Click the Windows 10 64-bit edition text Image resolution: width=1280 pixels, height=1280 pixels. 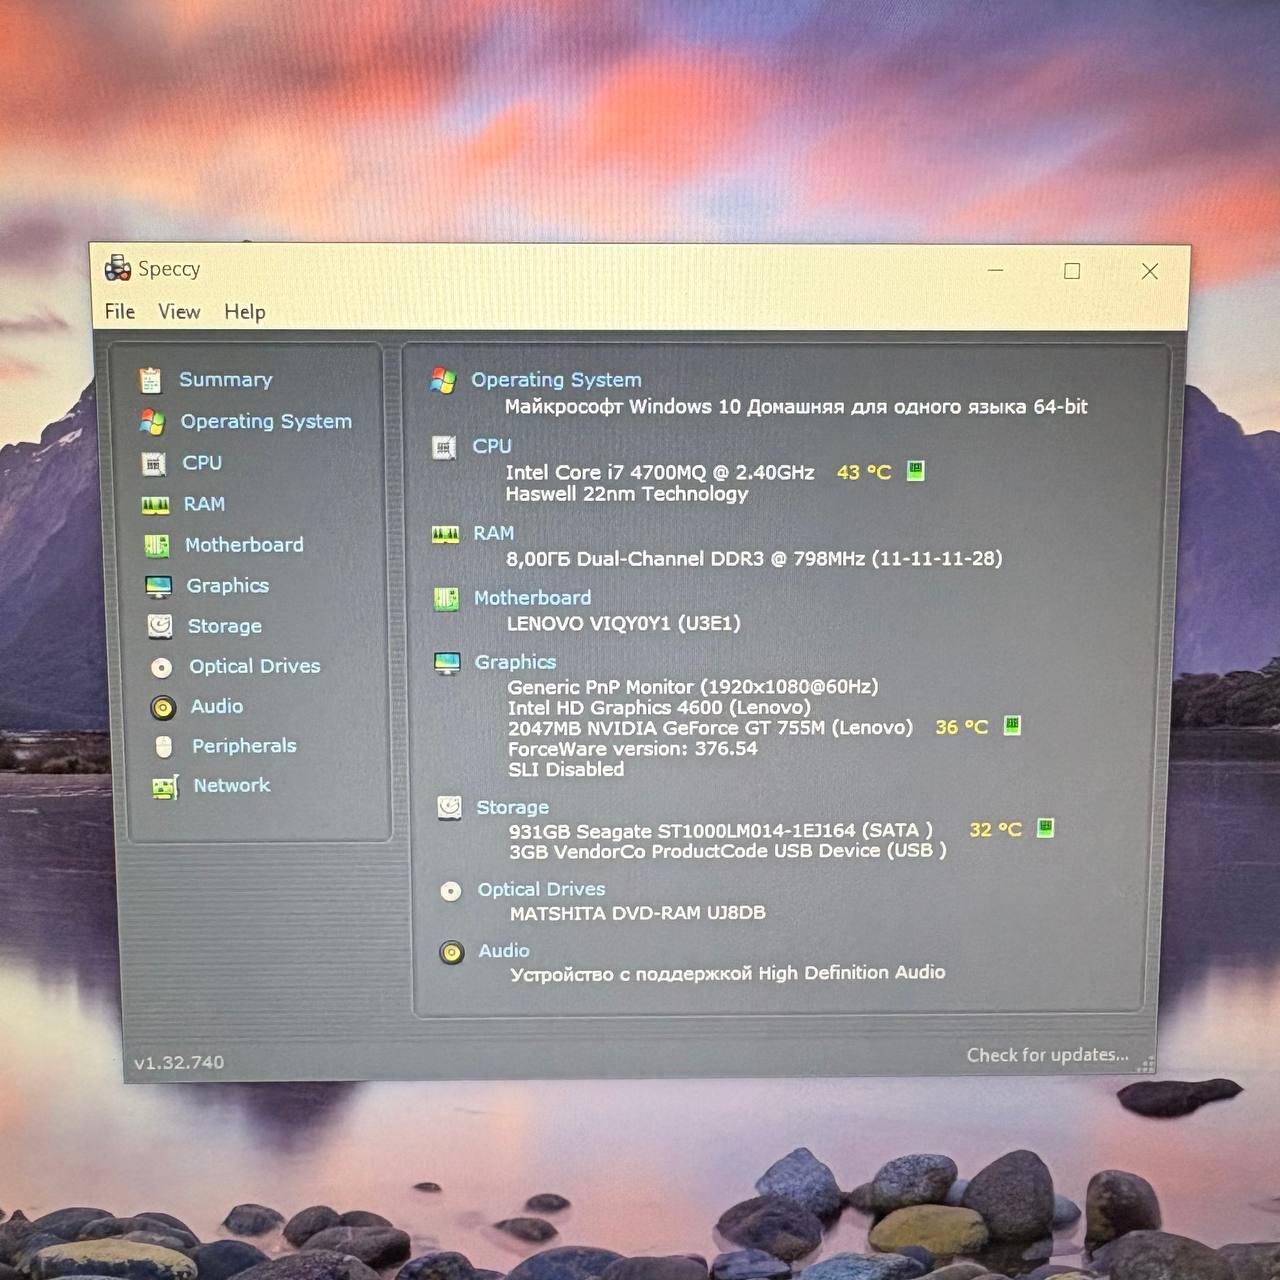pos(796,406)
